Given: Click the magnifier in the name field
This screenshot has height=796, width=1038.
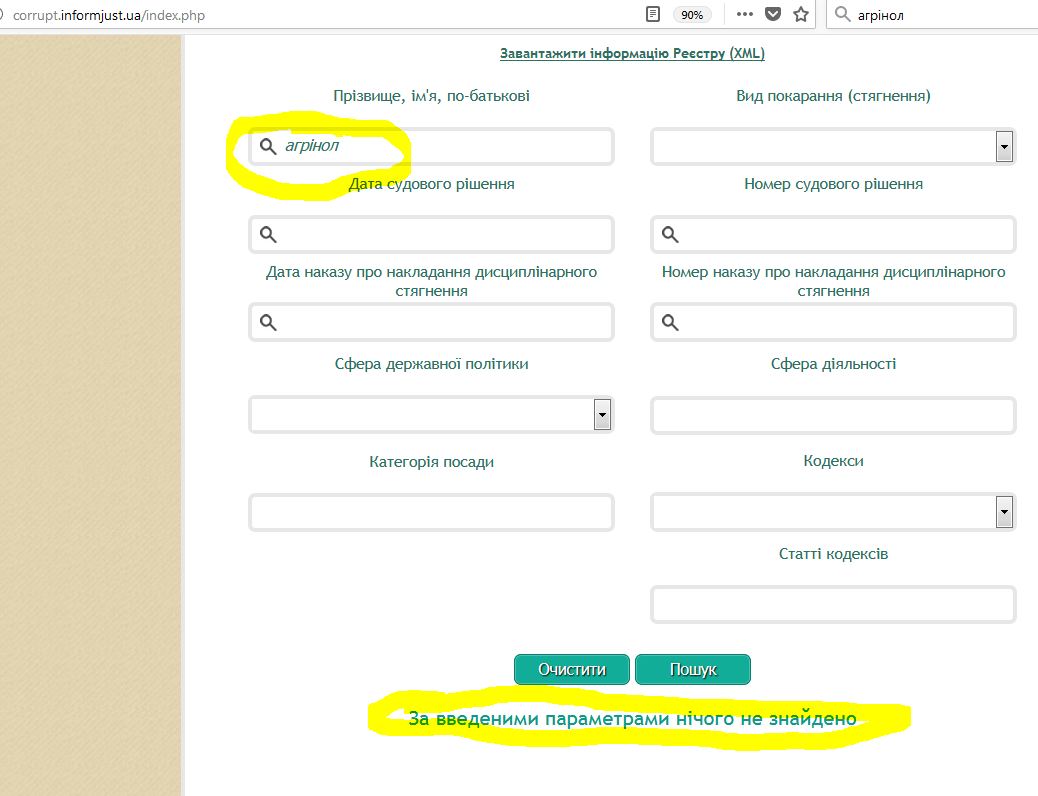Looking at the screenshot, I should point(268,147).
